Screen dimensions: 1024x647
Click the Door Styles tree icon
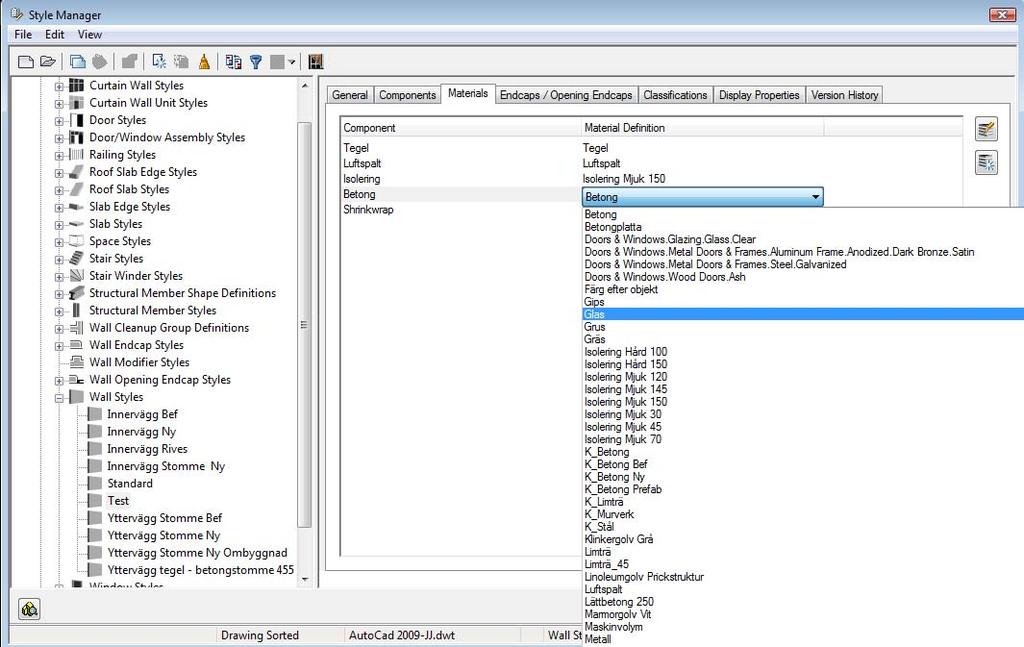pyautogui.click(x=76, y=120)
